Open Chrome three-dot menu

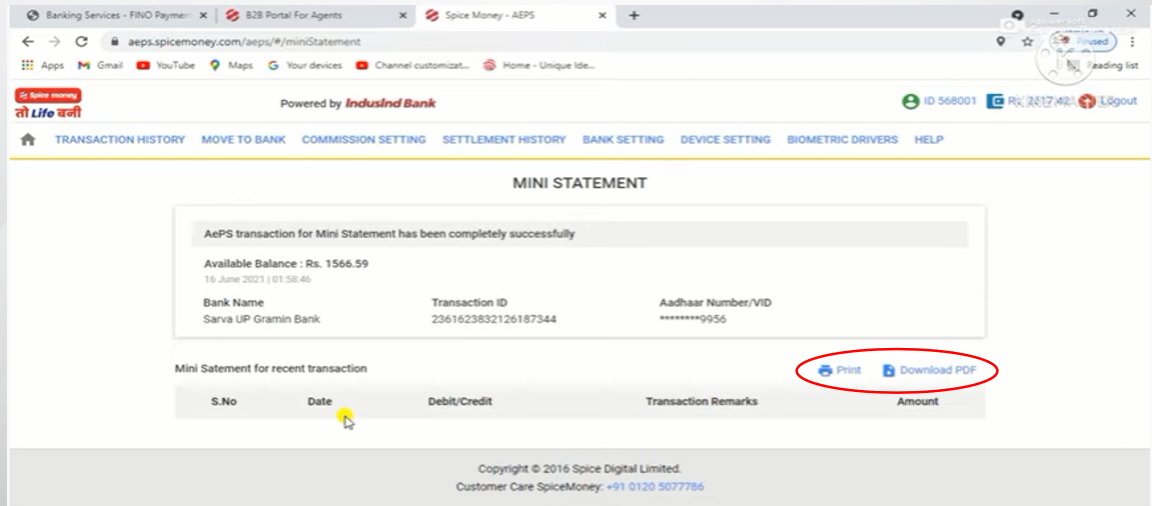point(1134,42)
